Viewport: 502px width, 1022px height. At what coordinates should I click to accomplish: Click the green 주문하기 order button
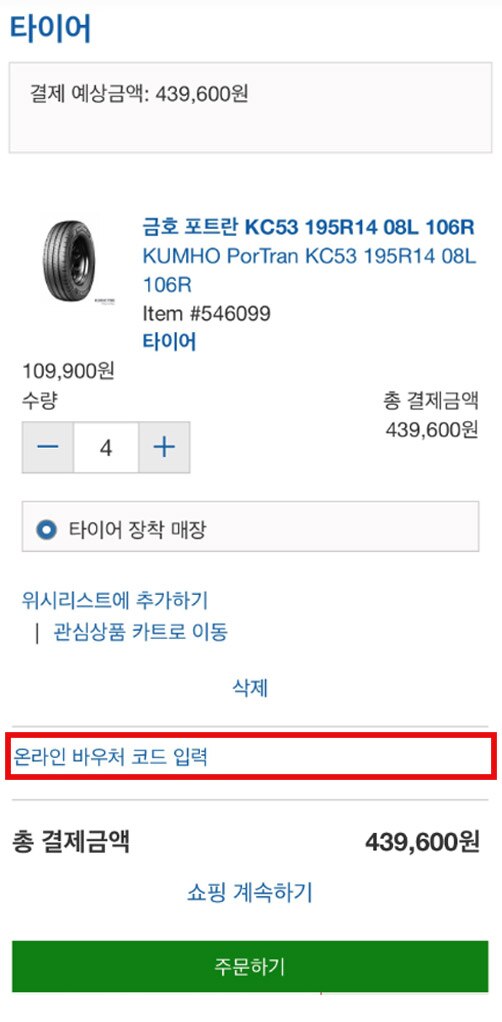click(x=250, y=966)
